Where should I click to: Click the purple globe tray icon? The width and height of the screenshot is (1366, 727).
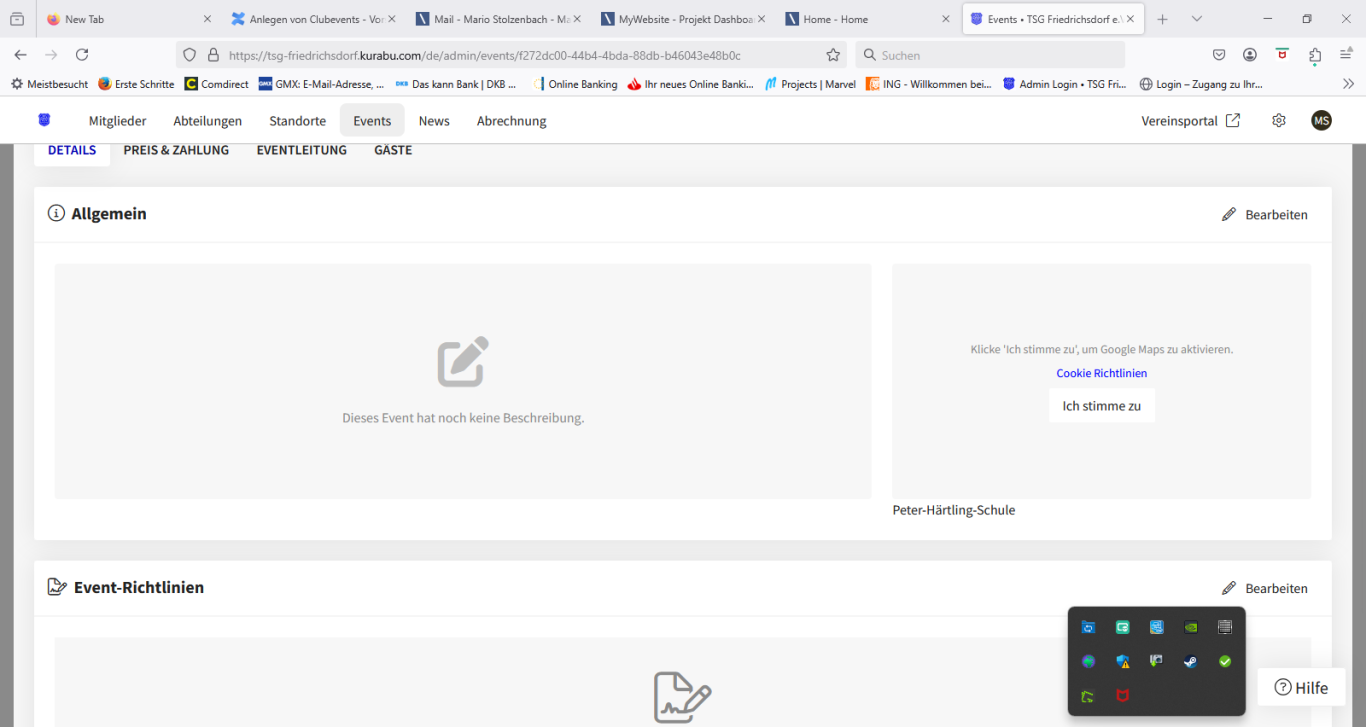point(1088,661)
